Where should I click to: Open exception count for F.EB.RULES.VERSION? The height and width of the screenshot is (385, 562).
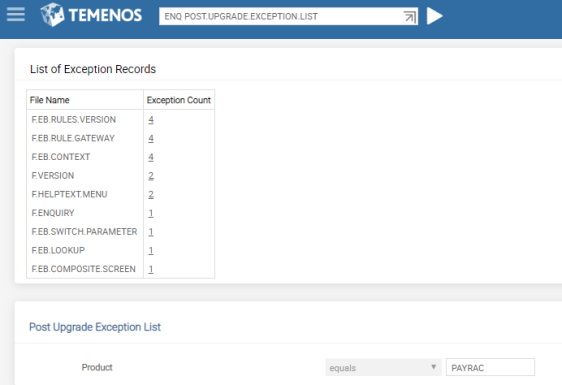(x=151, y=120)
